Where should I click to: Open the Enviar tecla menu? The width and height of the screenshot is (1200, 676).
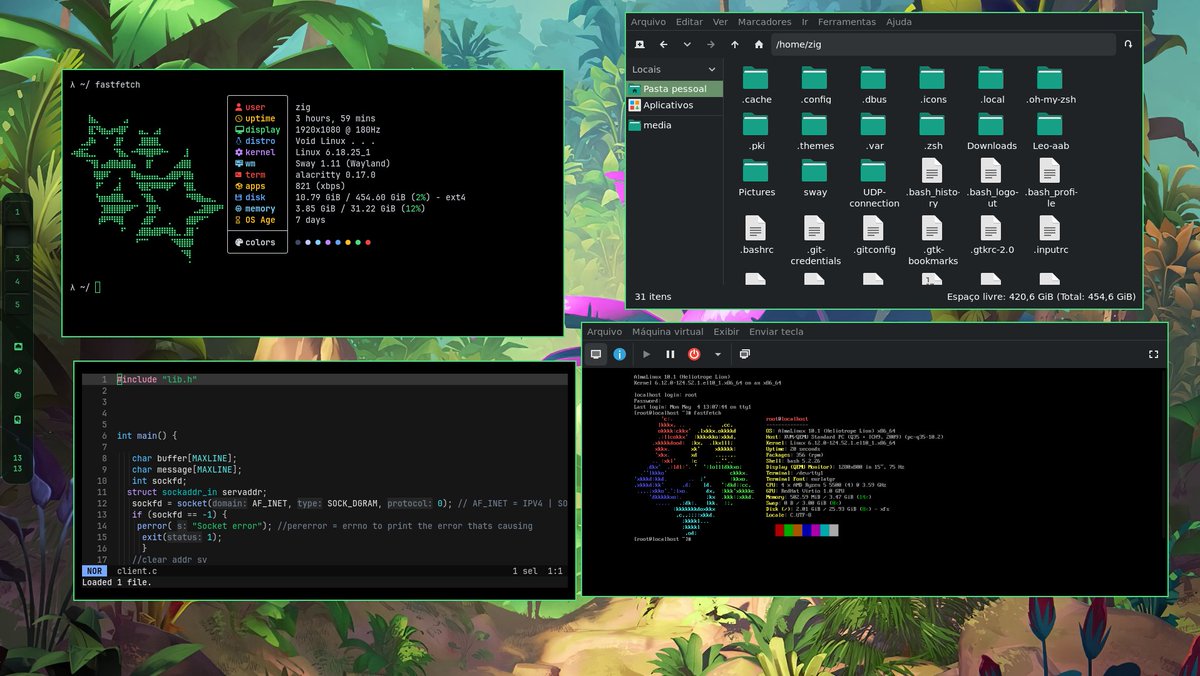coord(776,332)
